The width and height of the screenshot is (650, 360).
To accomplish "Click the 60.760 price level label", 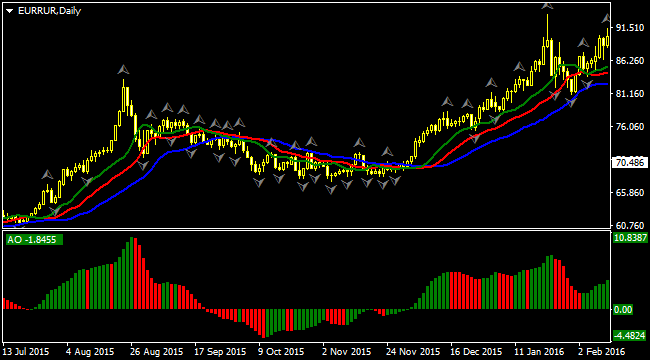I will pyautogui.click(x=630, y=226).
